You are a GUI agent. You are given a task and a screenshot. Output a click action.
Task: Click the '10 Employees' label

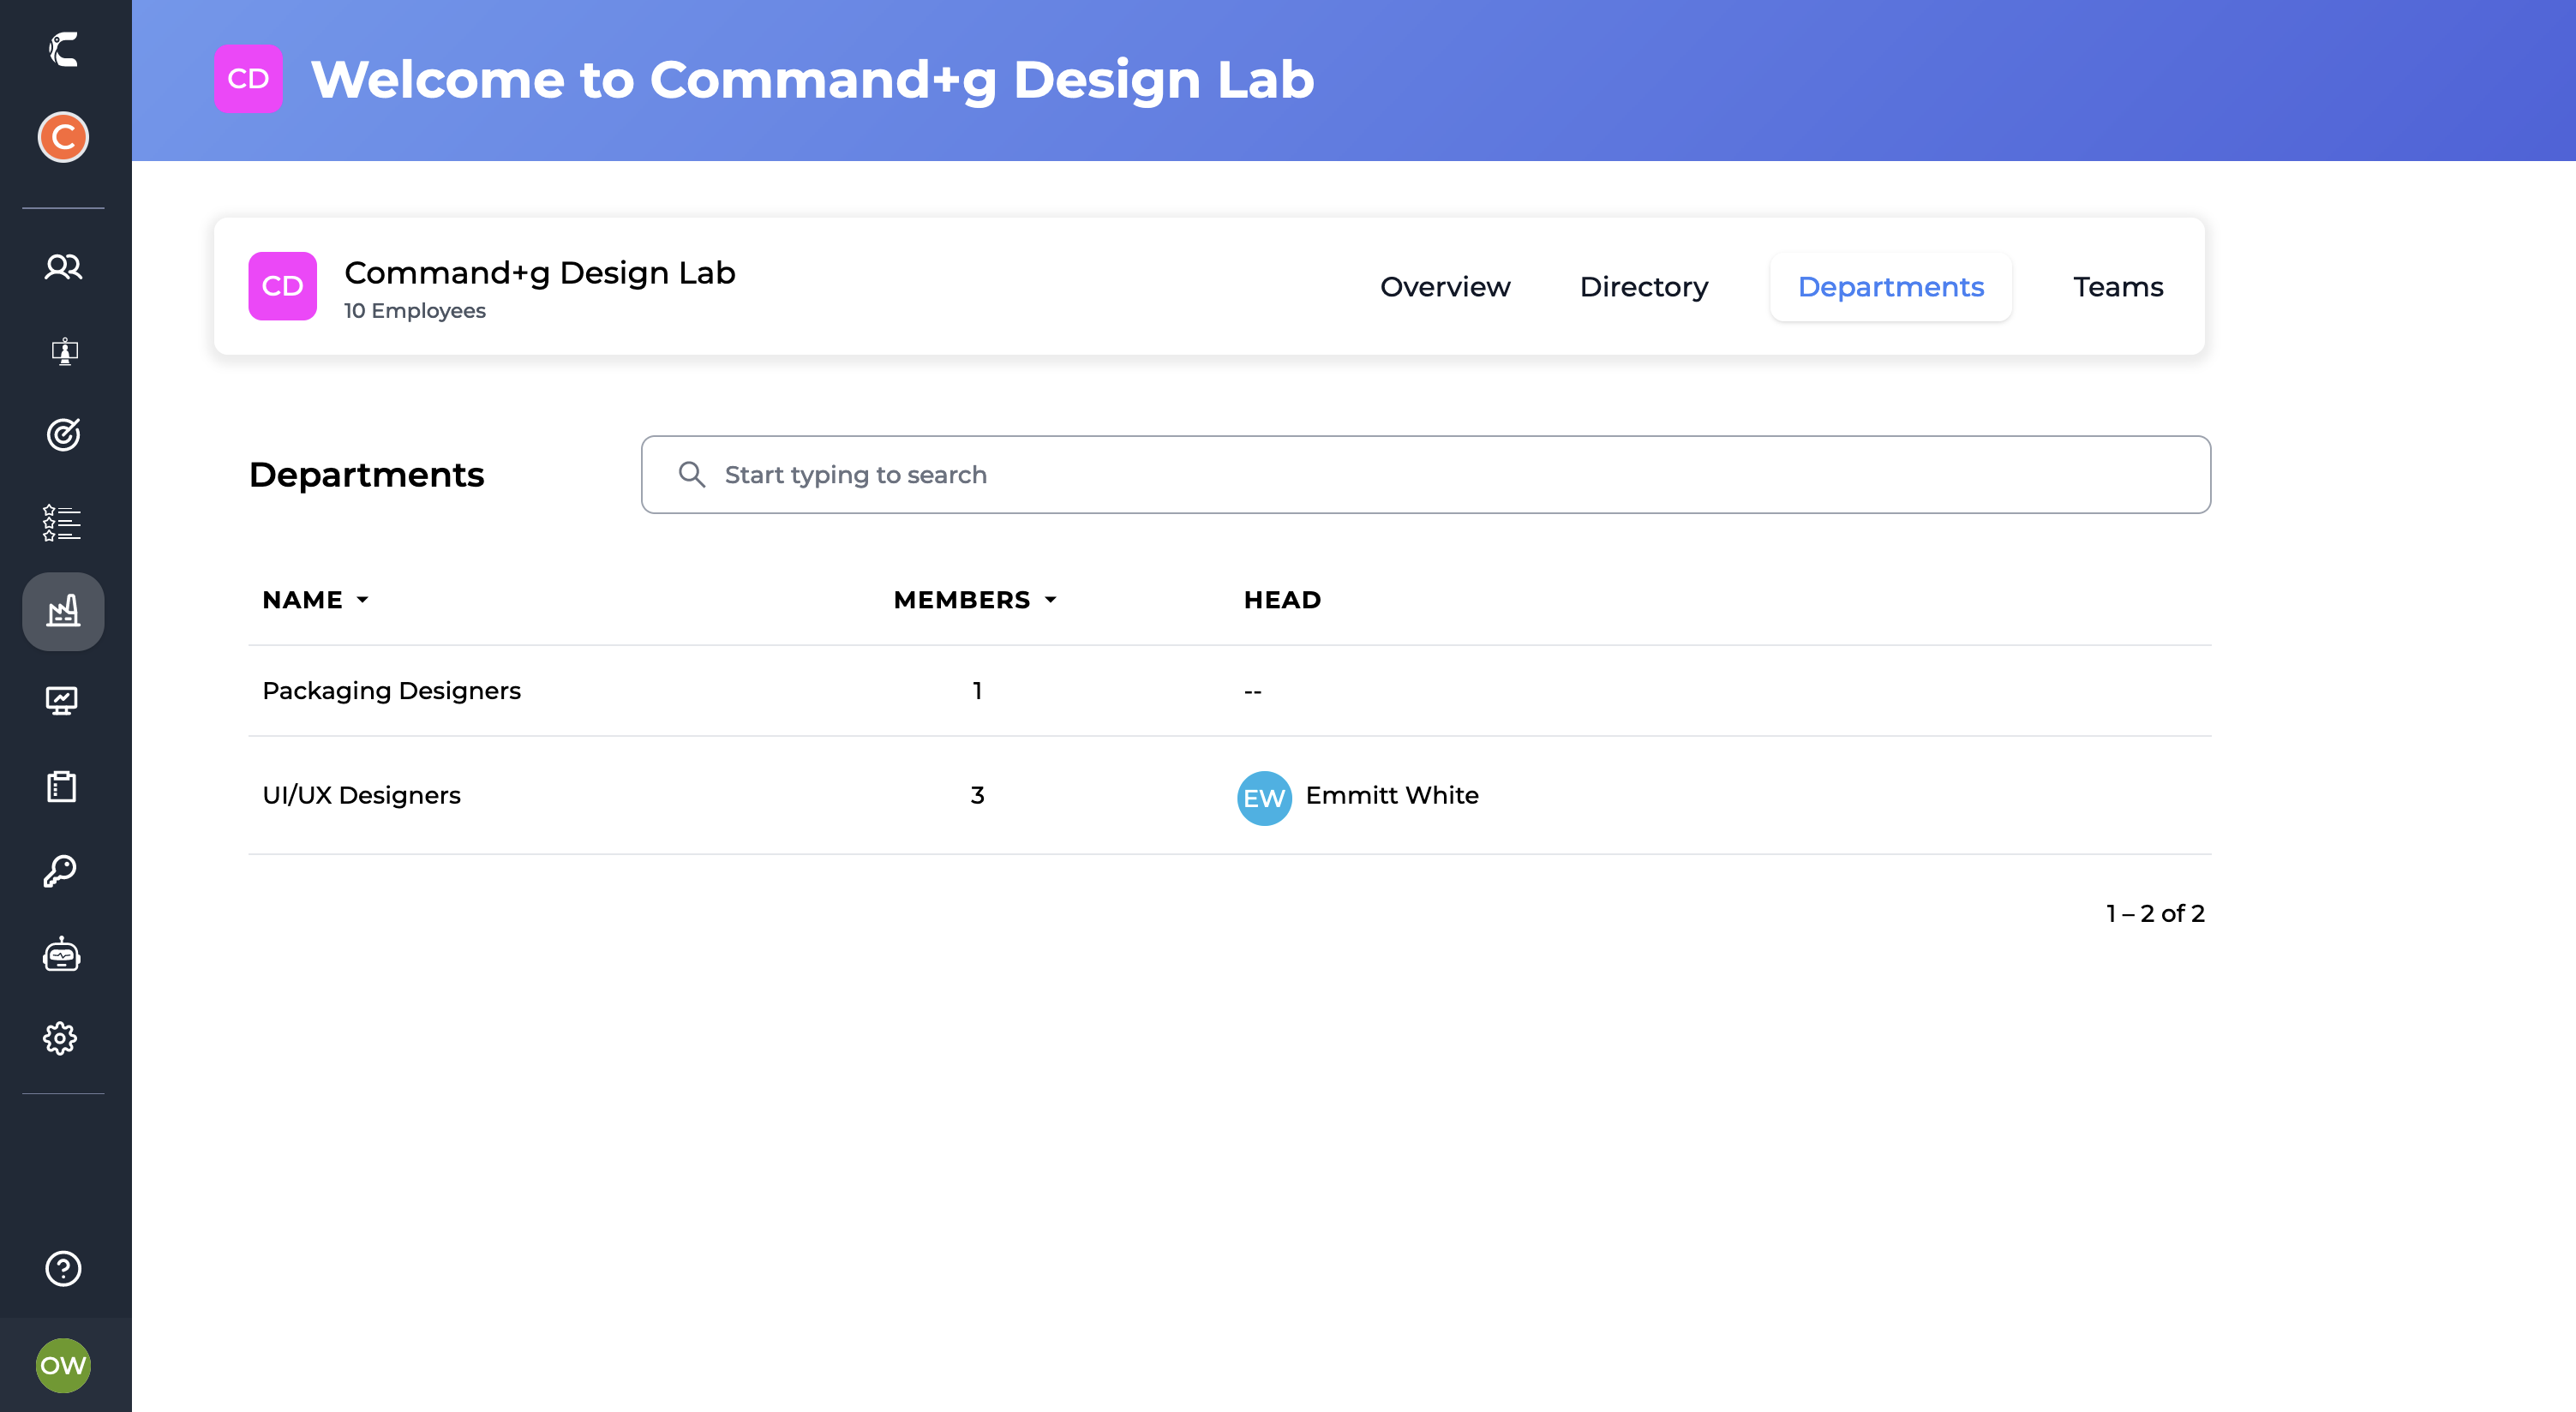tap(415, 311)
